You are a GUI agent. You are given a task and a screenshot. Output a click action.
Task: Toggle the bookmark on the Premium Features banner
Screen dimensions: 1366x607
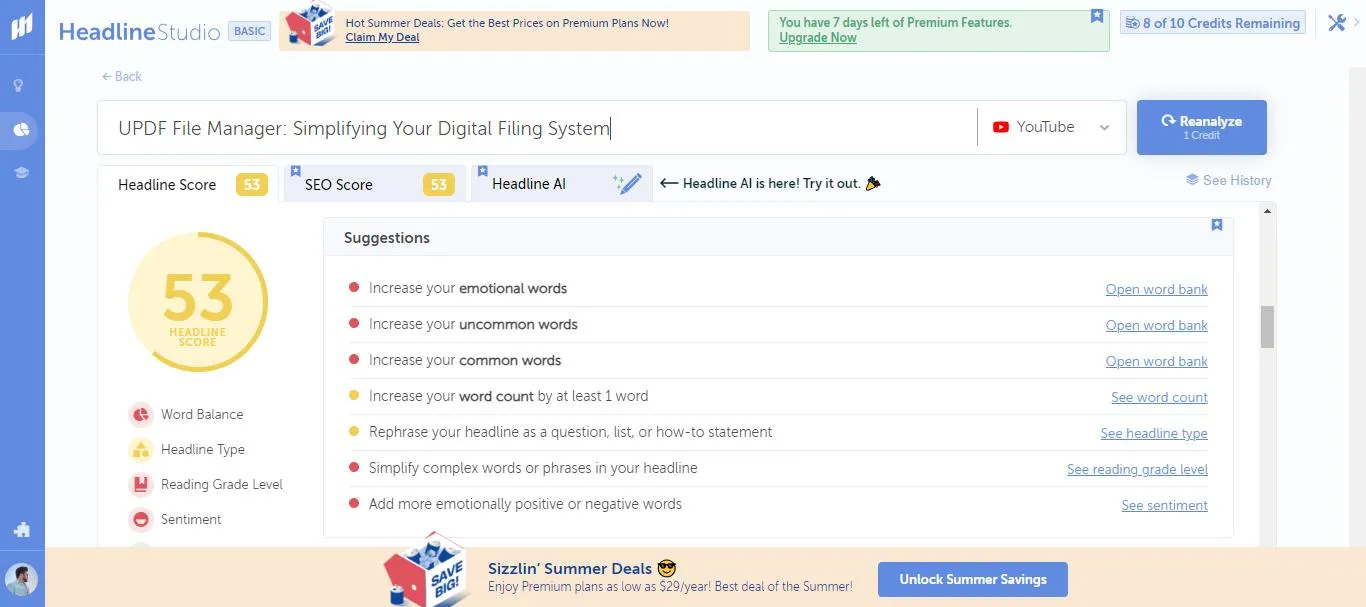(1096, 16)
